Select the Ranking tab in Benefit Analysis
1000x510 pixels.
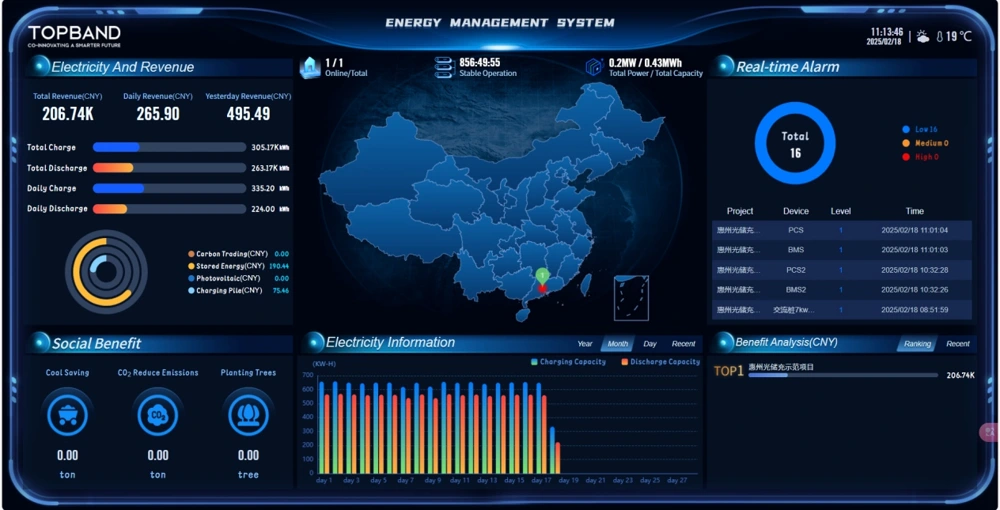917,344
